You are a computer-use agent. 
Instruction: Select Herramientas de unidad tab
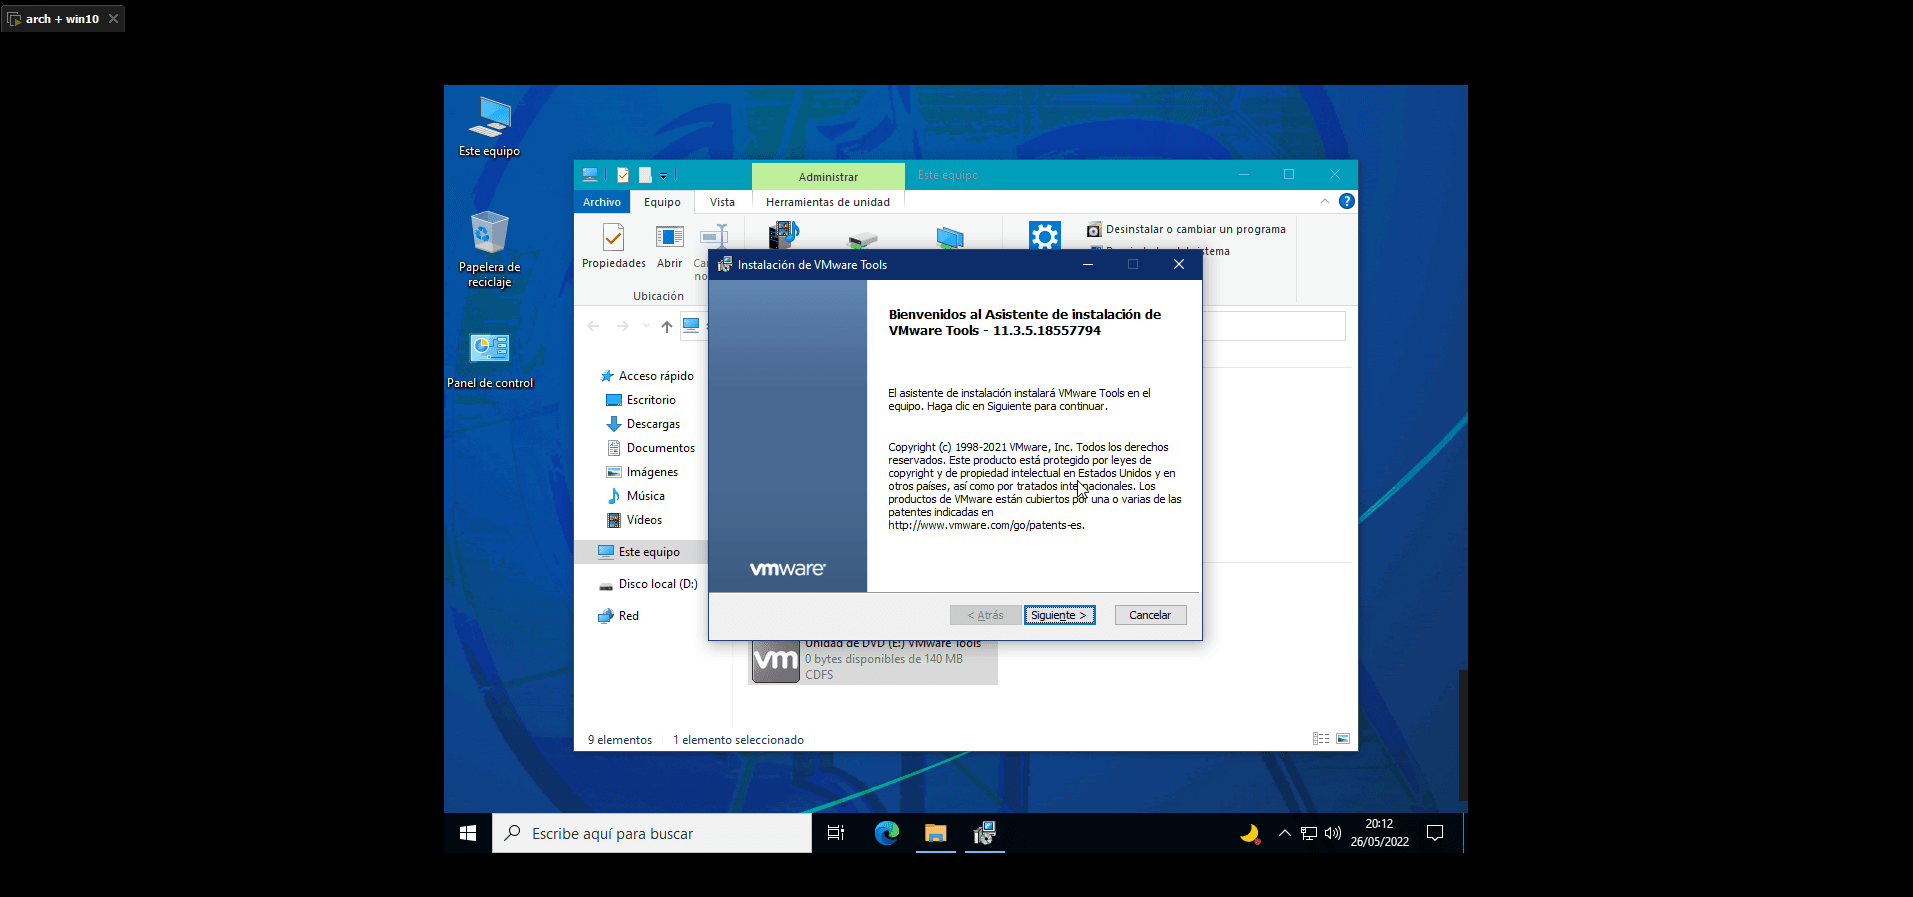[827, 202]
